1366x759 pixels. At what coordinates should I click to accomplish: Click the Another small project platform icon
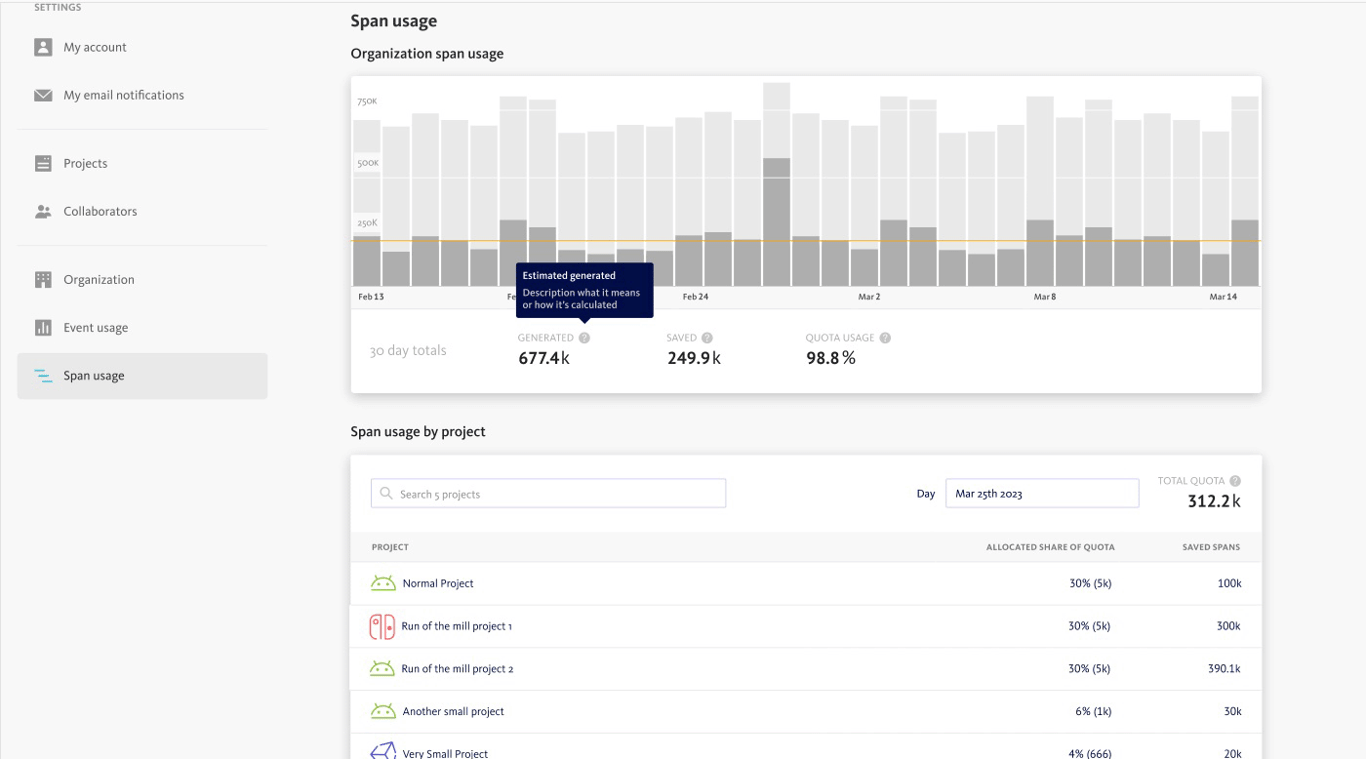pos(383,711)
